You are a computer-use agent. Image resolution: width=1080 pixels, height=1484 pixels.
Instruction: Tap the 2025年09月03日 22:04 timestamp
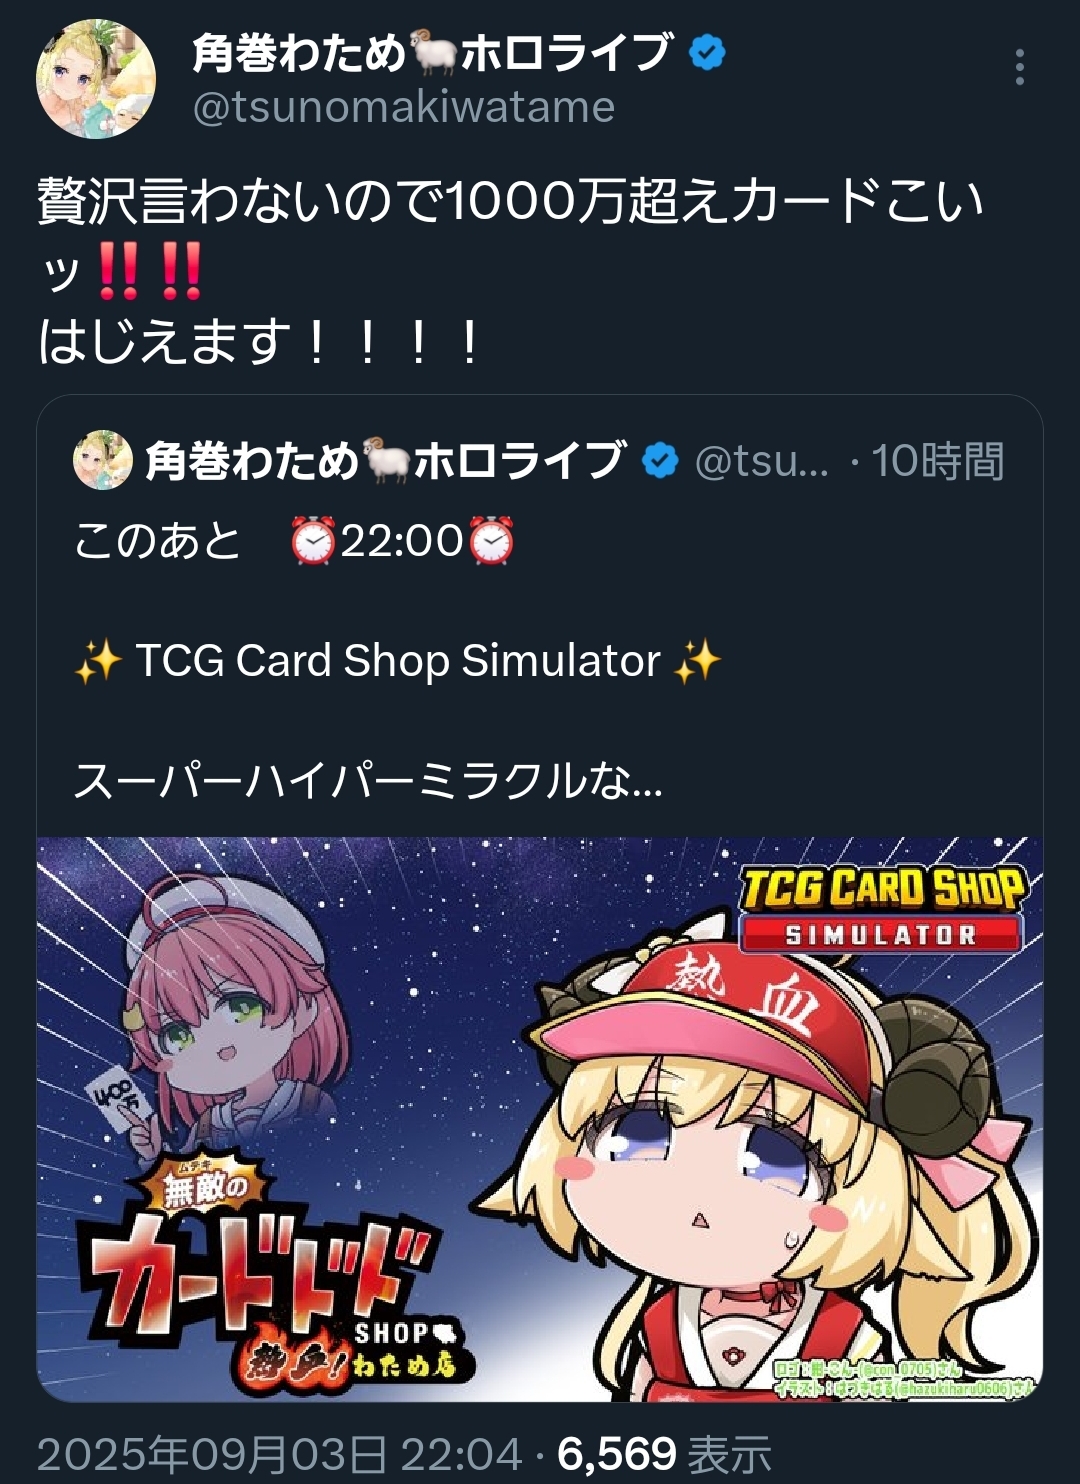click(280, 1454)
